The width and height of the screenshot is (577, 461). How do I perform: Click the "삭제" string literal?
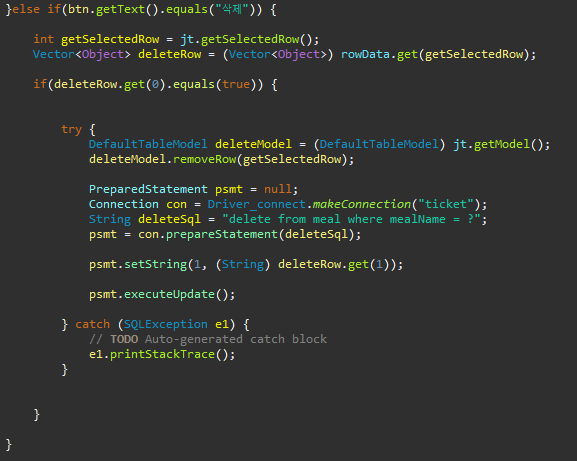(232, 9)
